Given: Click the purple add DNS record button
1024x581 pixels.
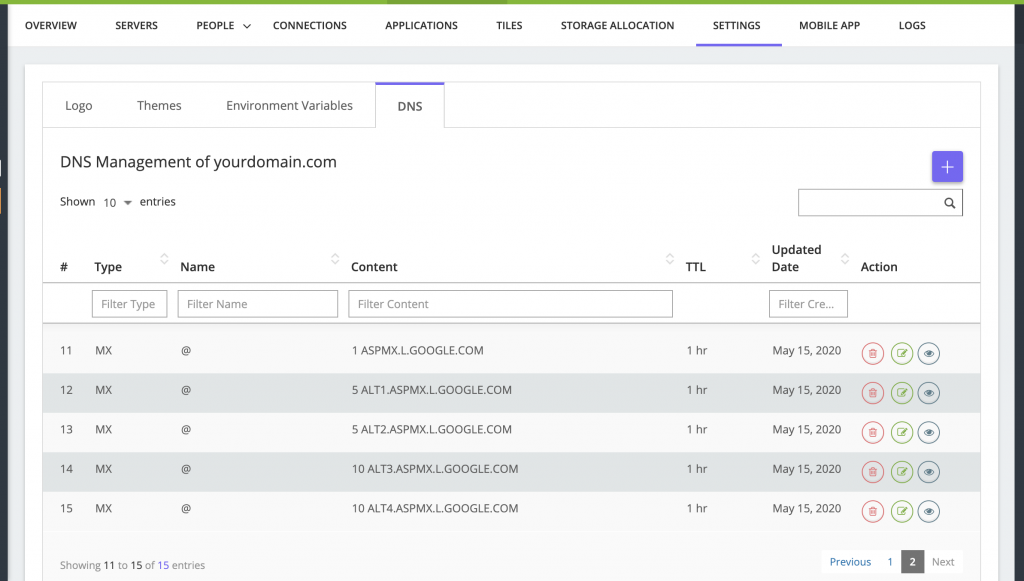Looking at the screenshot, I should coord(947,167).
